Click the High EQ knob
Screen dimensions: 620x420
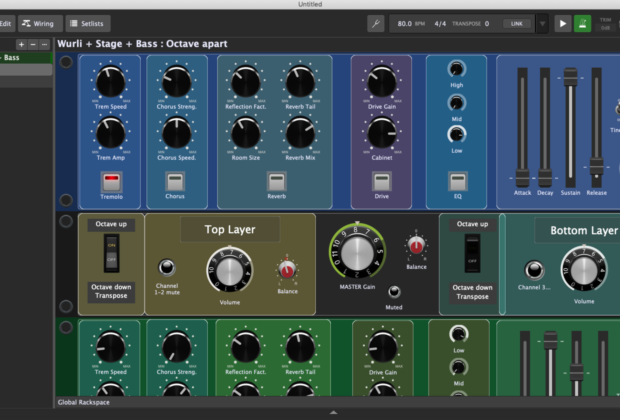coord(457,69)
